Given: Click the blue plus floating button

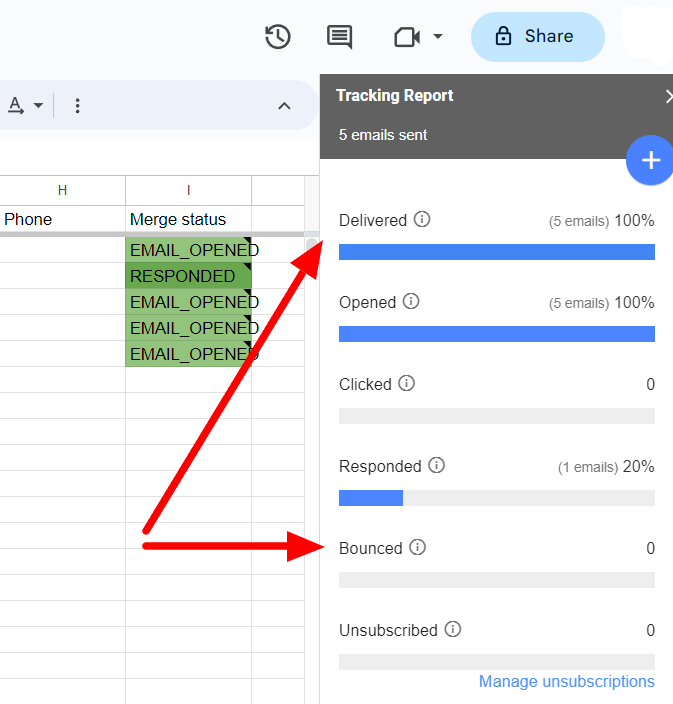Looking at the screenshot, I should point(650,160).
